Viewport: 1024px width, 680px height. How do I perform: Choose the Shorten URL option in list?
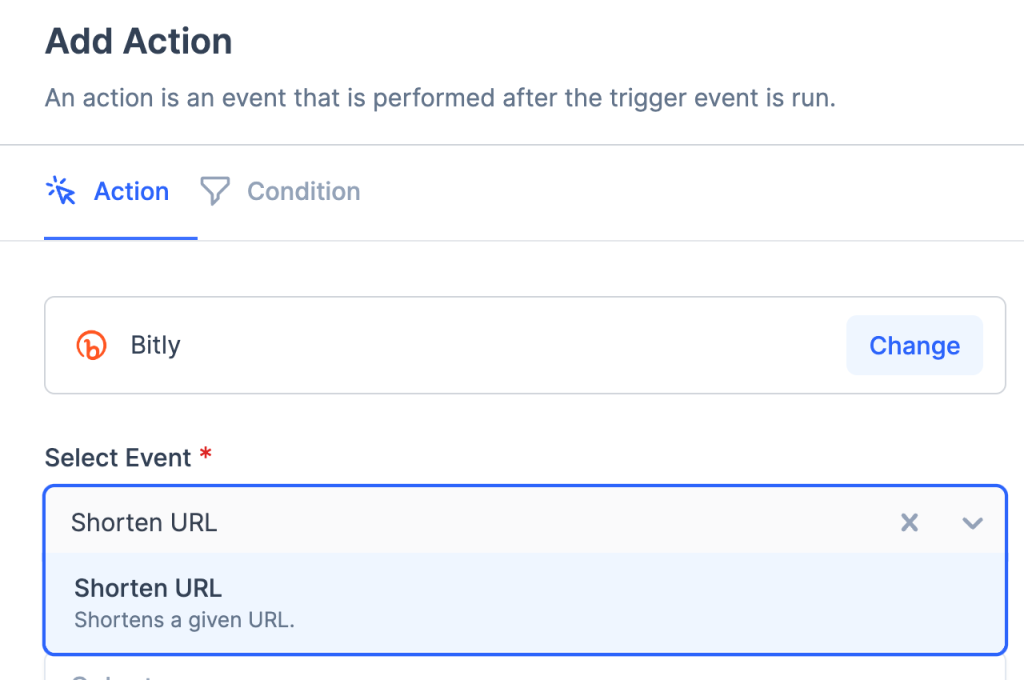pyautogui.click(x=148, y=588)
